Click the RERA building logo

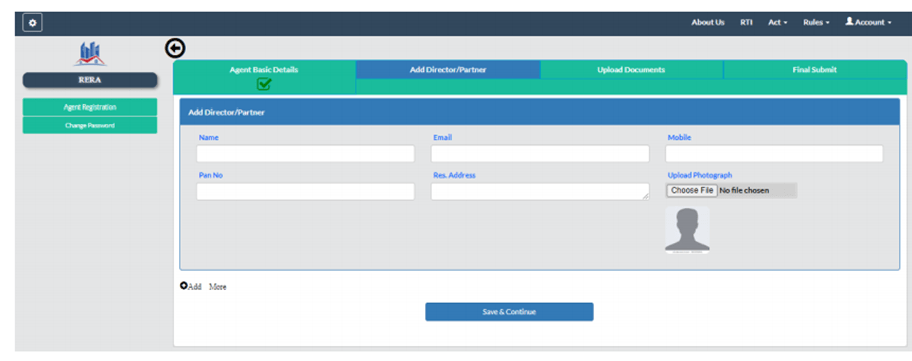pyautogui.click(x=90, y=54)
